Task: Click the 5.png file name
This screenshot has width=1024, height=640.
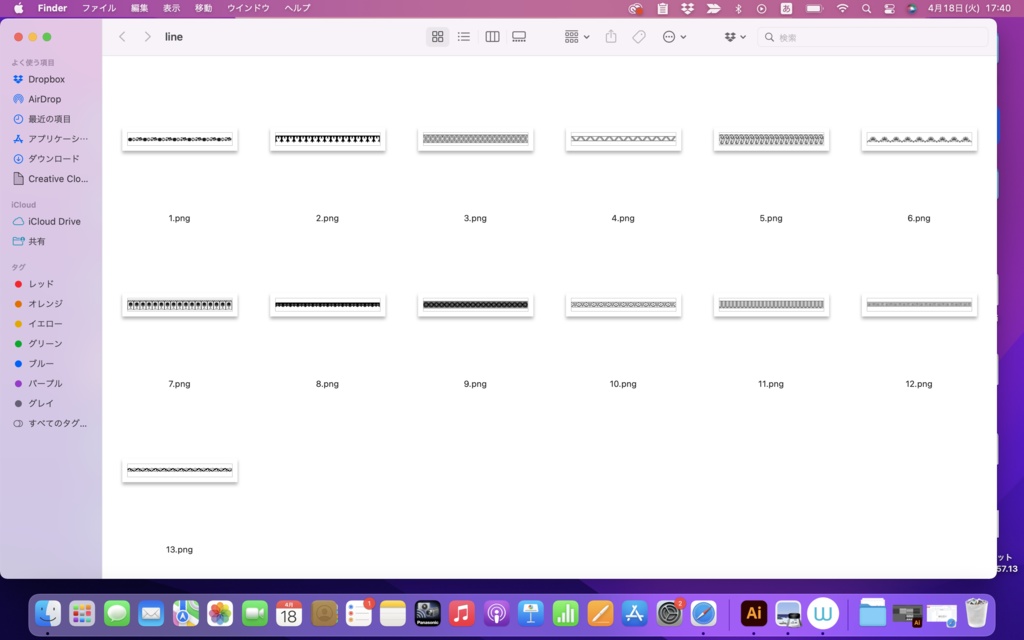Action: [x=771, y=218]
